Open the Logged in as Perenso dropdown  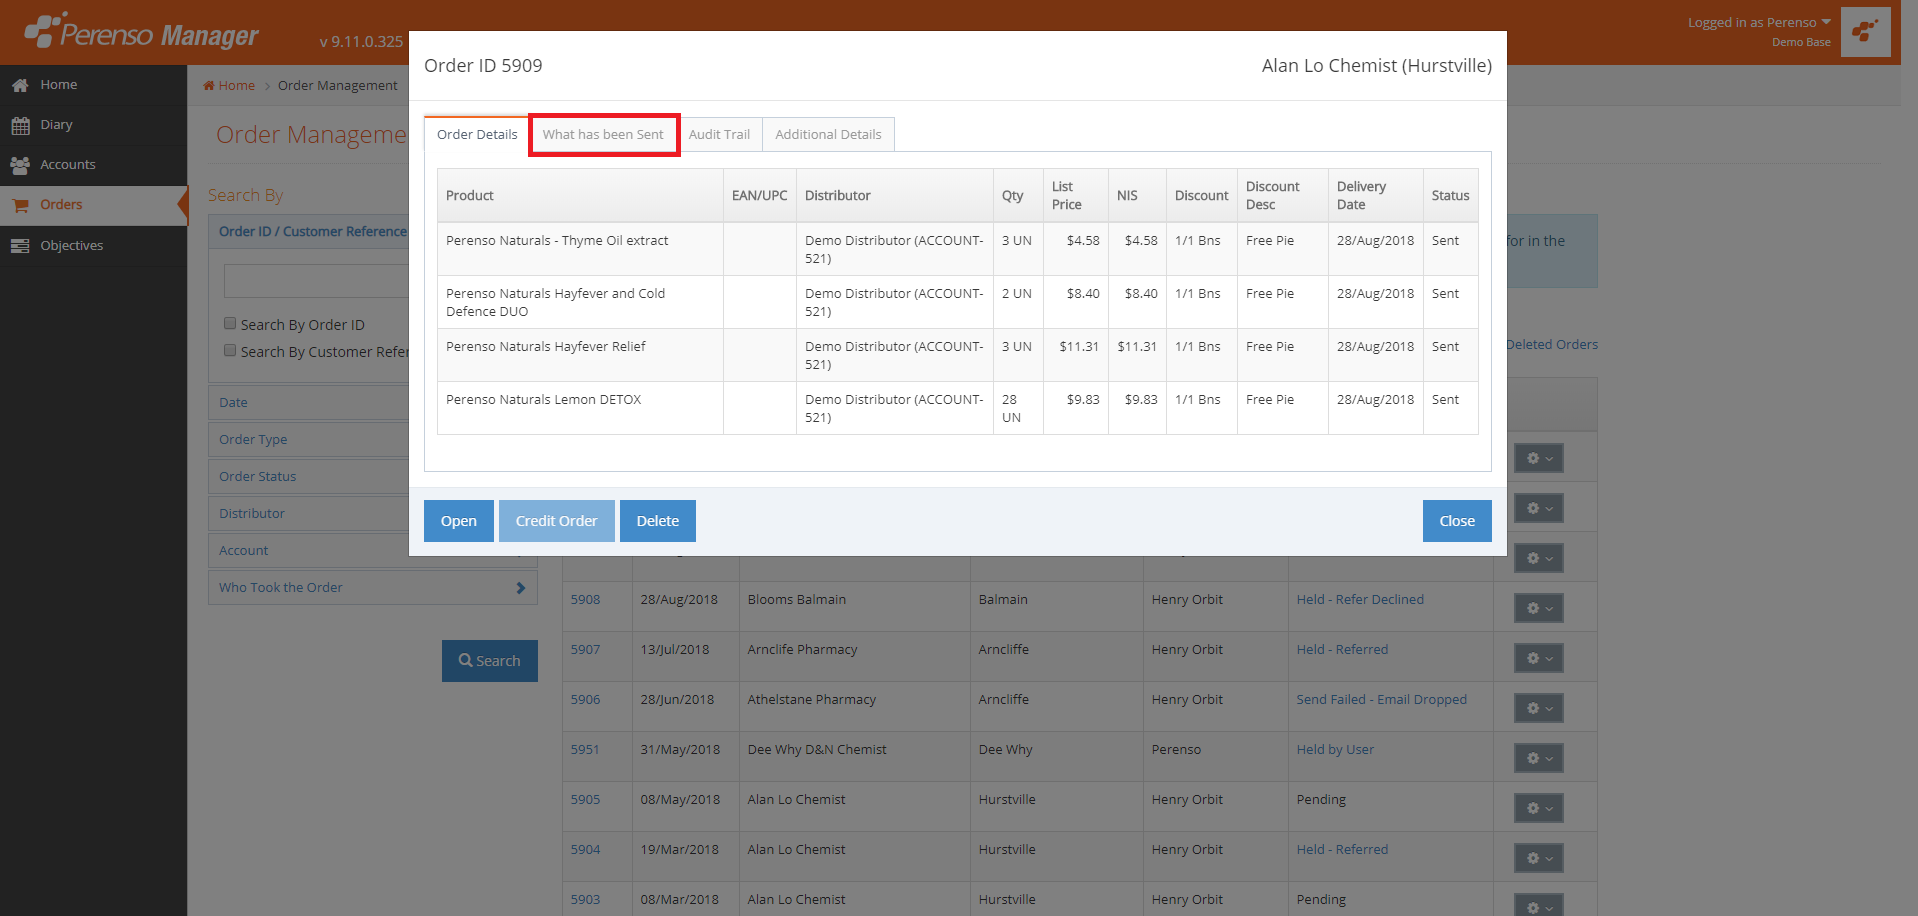[1759, 23]
